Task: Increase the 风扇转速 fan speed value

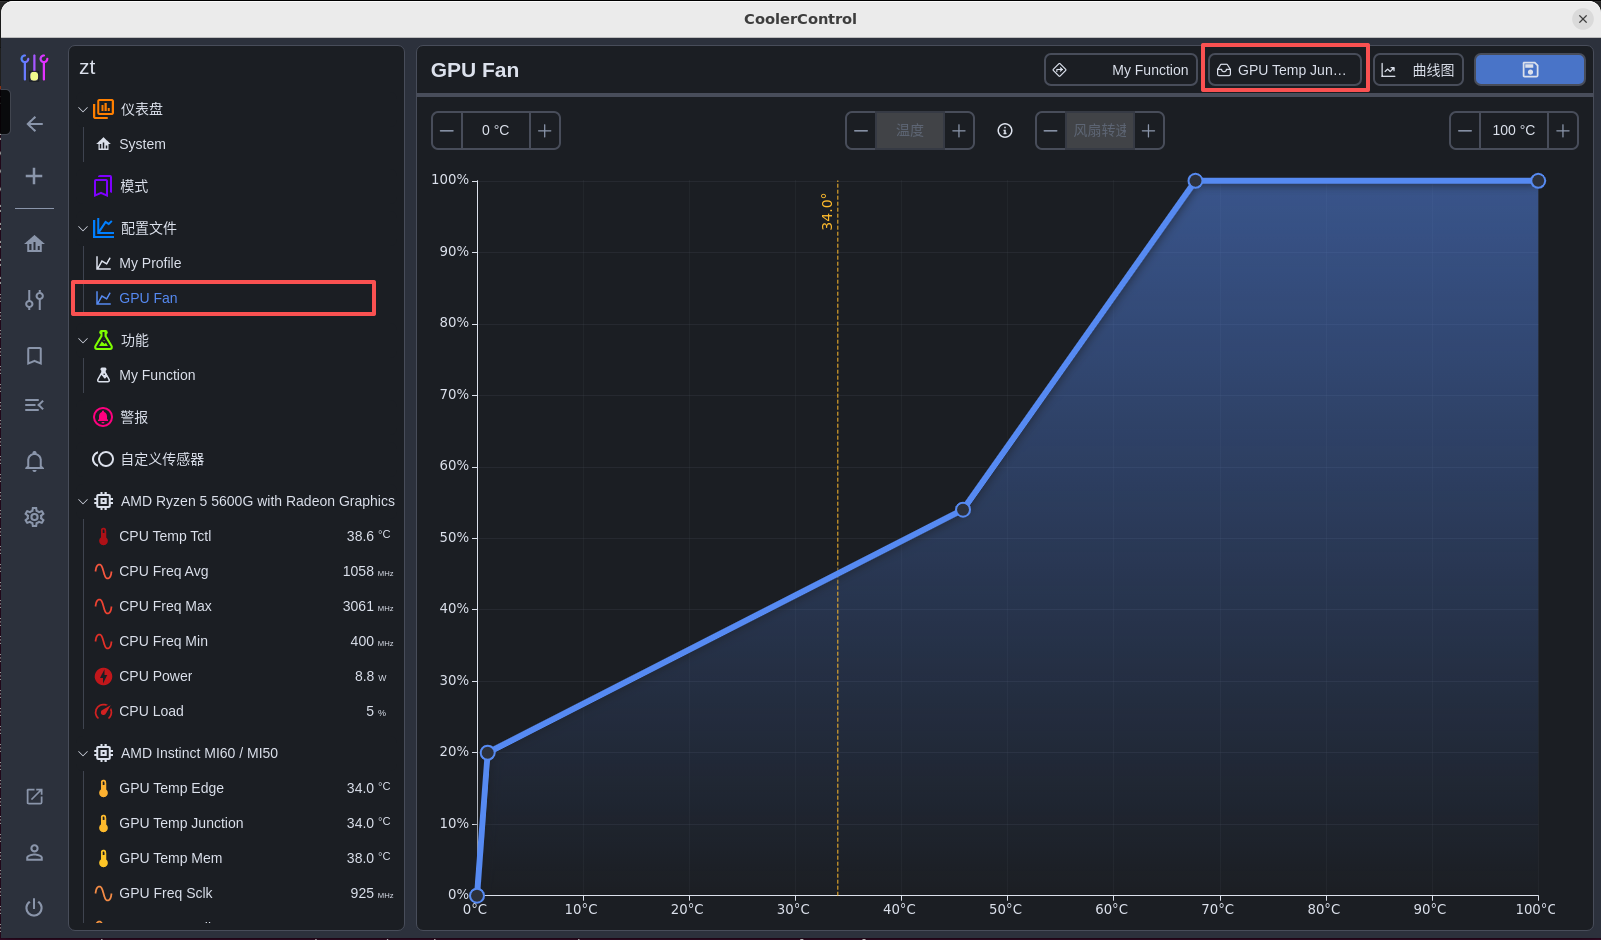Action: [x=1148, y=130]
